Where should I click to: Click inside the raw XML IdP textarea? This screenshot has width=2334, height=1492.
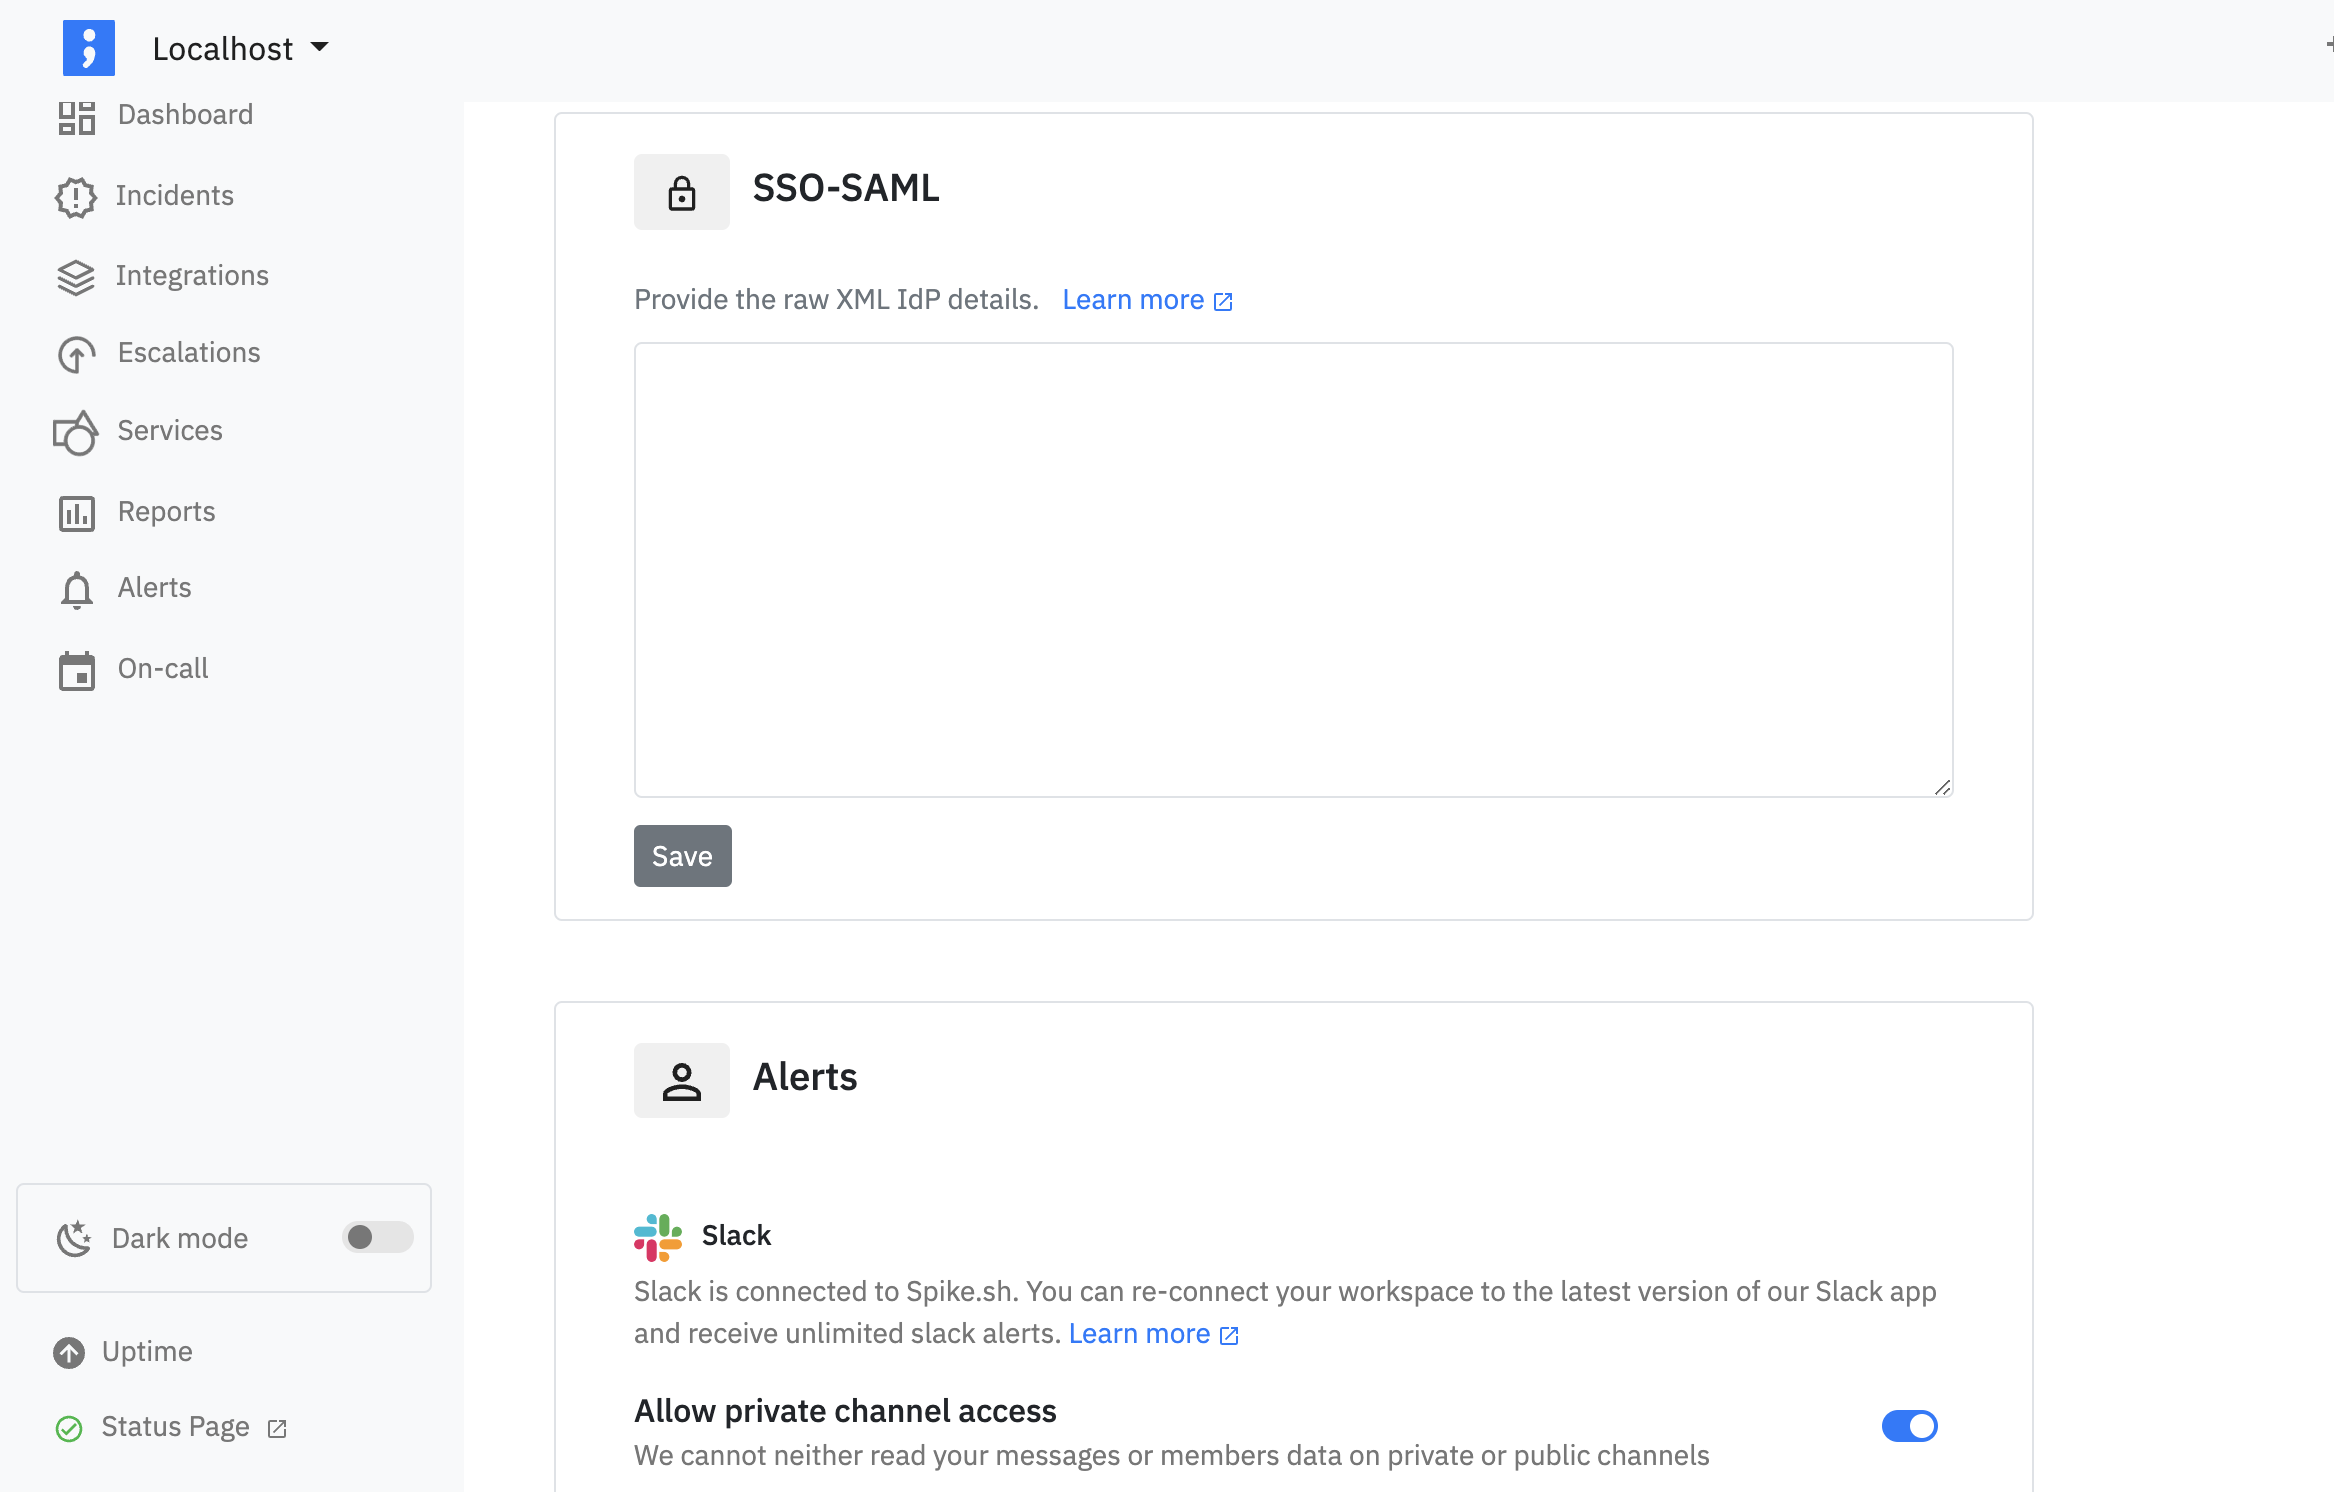pos(1293,570)
